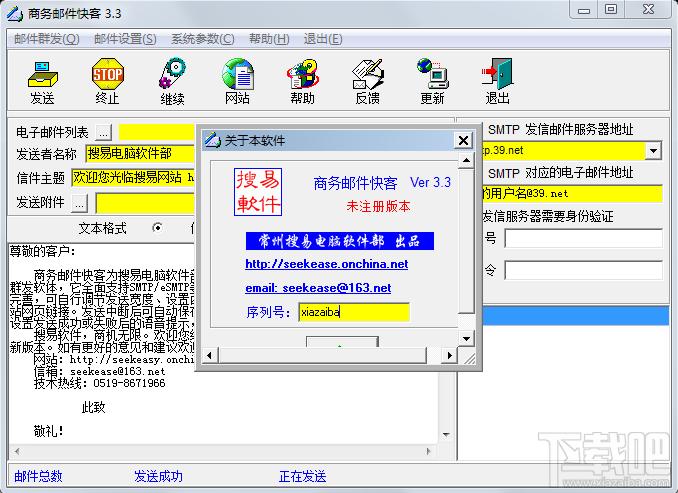
Task: Click the About dialog resize grip corner
Action: (x=468, y=357)
